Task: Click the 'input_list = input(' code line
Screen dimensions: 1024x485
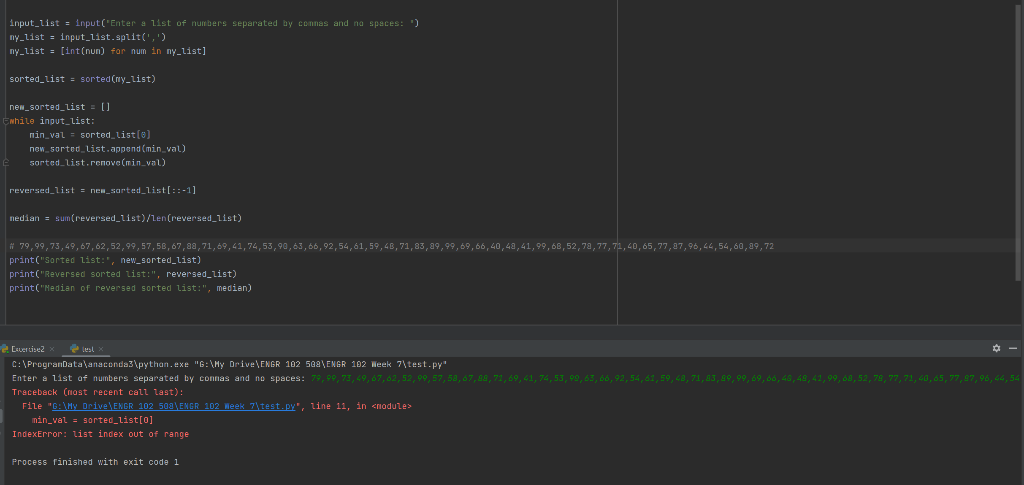Action: click(214, 23)
